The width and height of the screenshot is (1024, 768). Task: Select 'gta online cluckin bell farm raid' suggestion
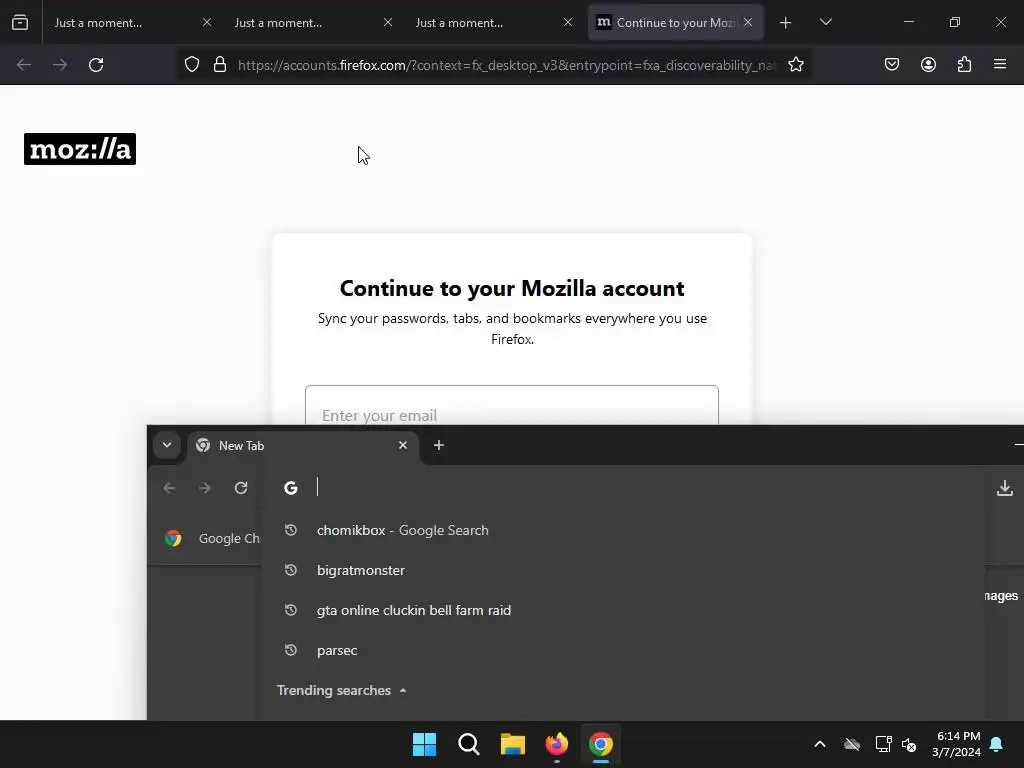[x=624, y=610]
